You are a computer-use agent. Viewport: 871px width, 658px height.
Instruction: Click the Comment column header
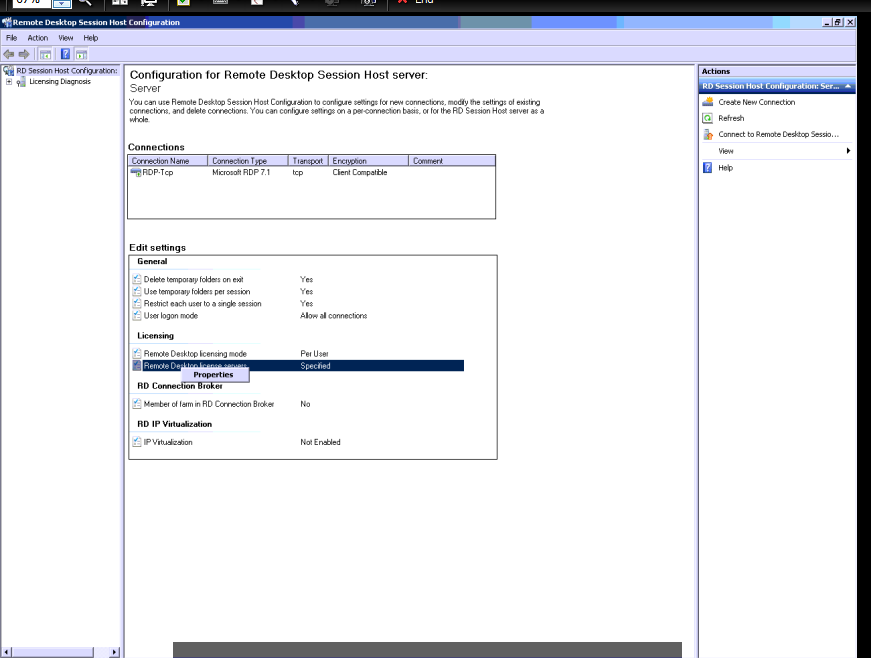(x=452, y=161)
